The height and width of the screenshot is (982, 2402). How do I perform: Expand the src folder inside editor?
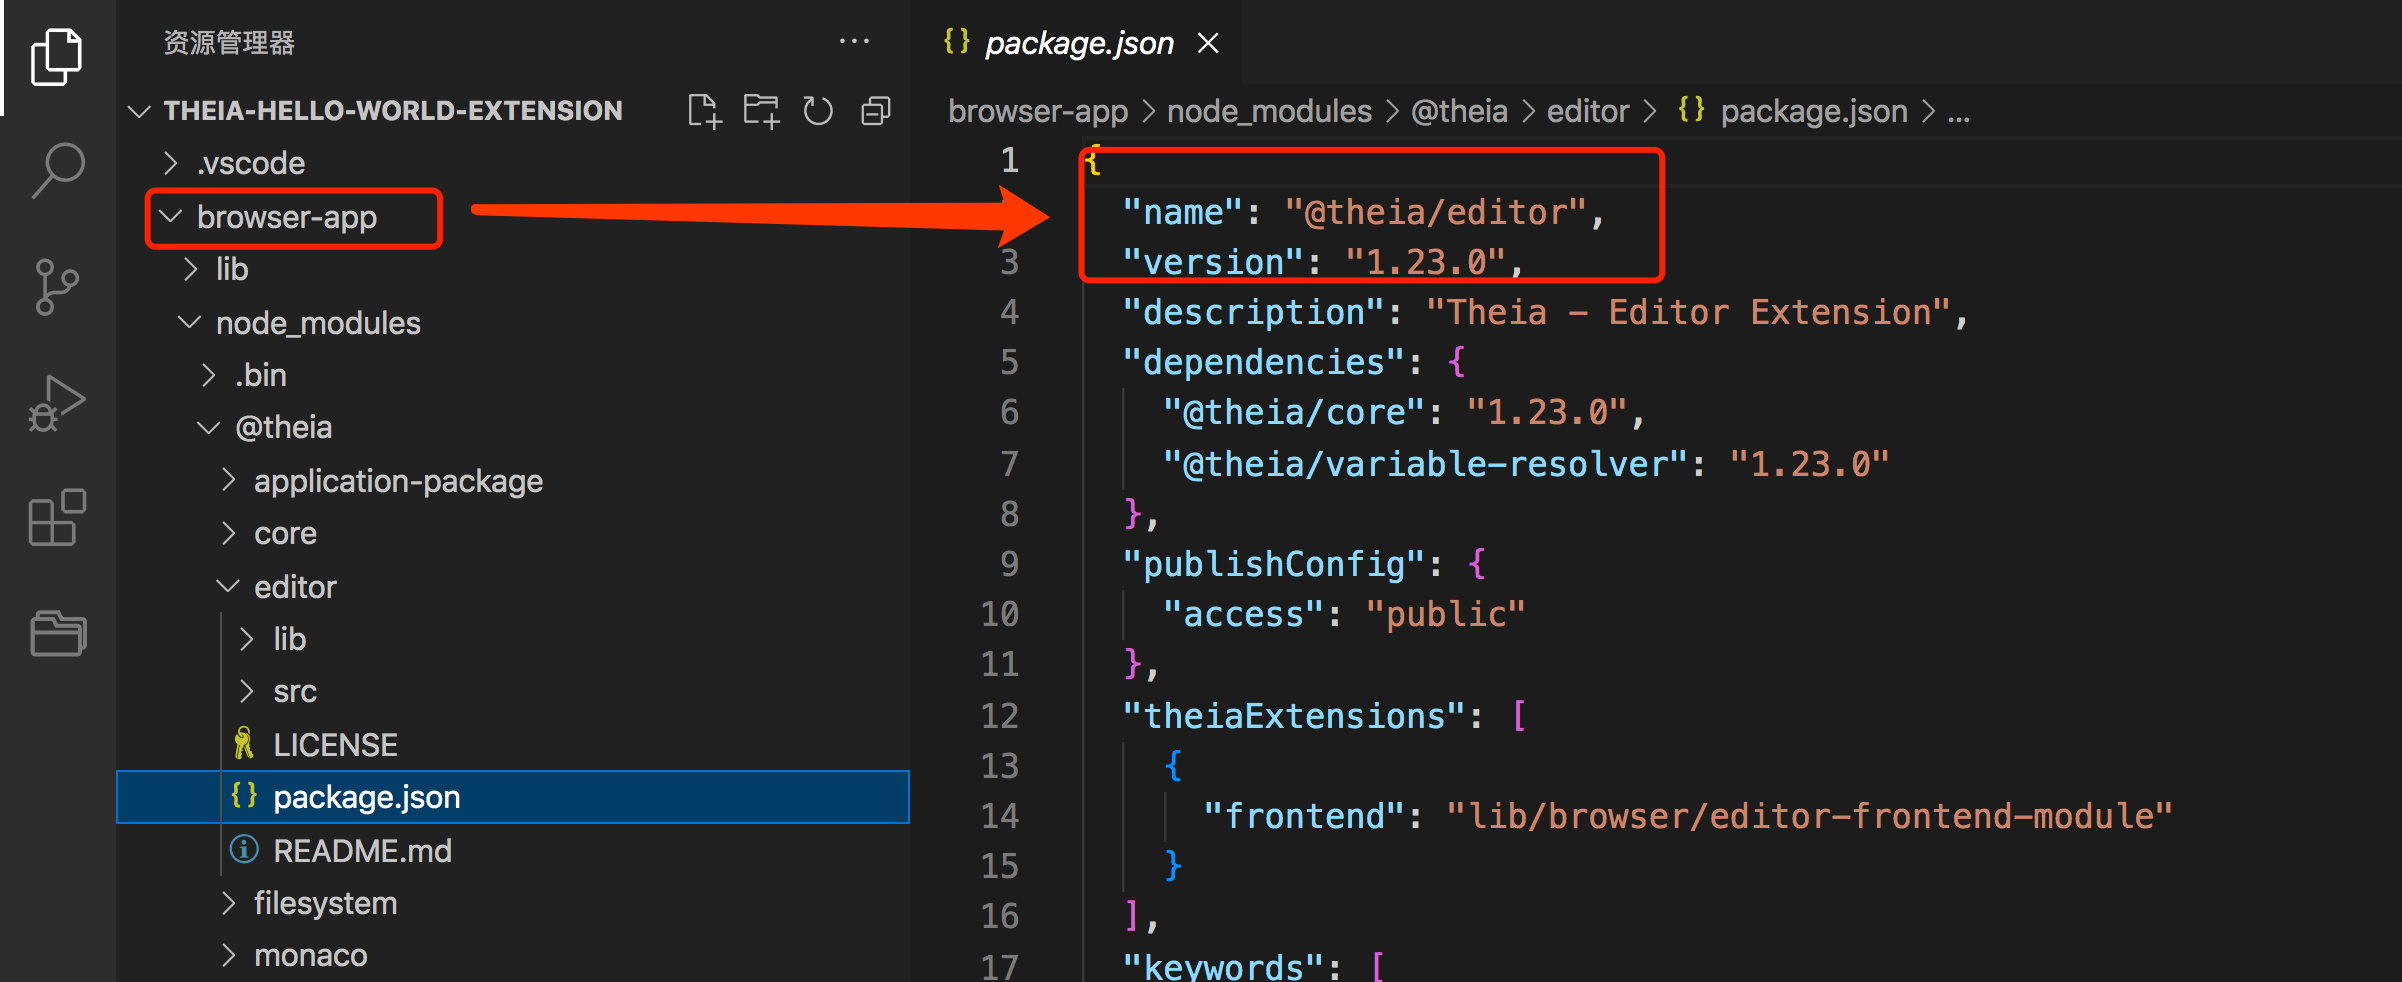tap(246, 691)
